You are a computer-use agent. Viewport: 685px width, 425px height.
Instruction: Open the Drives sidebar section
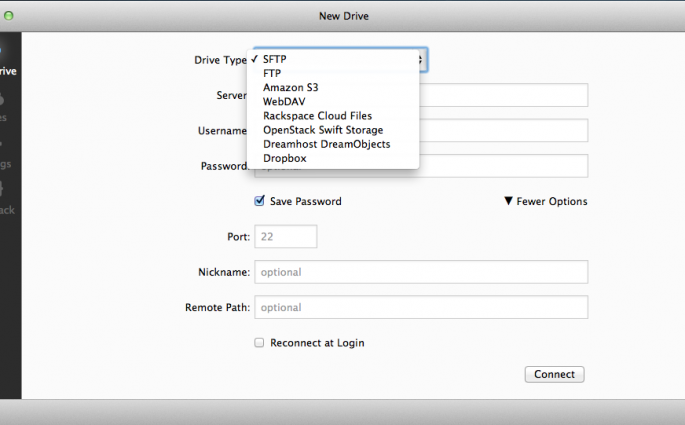pos(6,106)
